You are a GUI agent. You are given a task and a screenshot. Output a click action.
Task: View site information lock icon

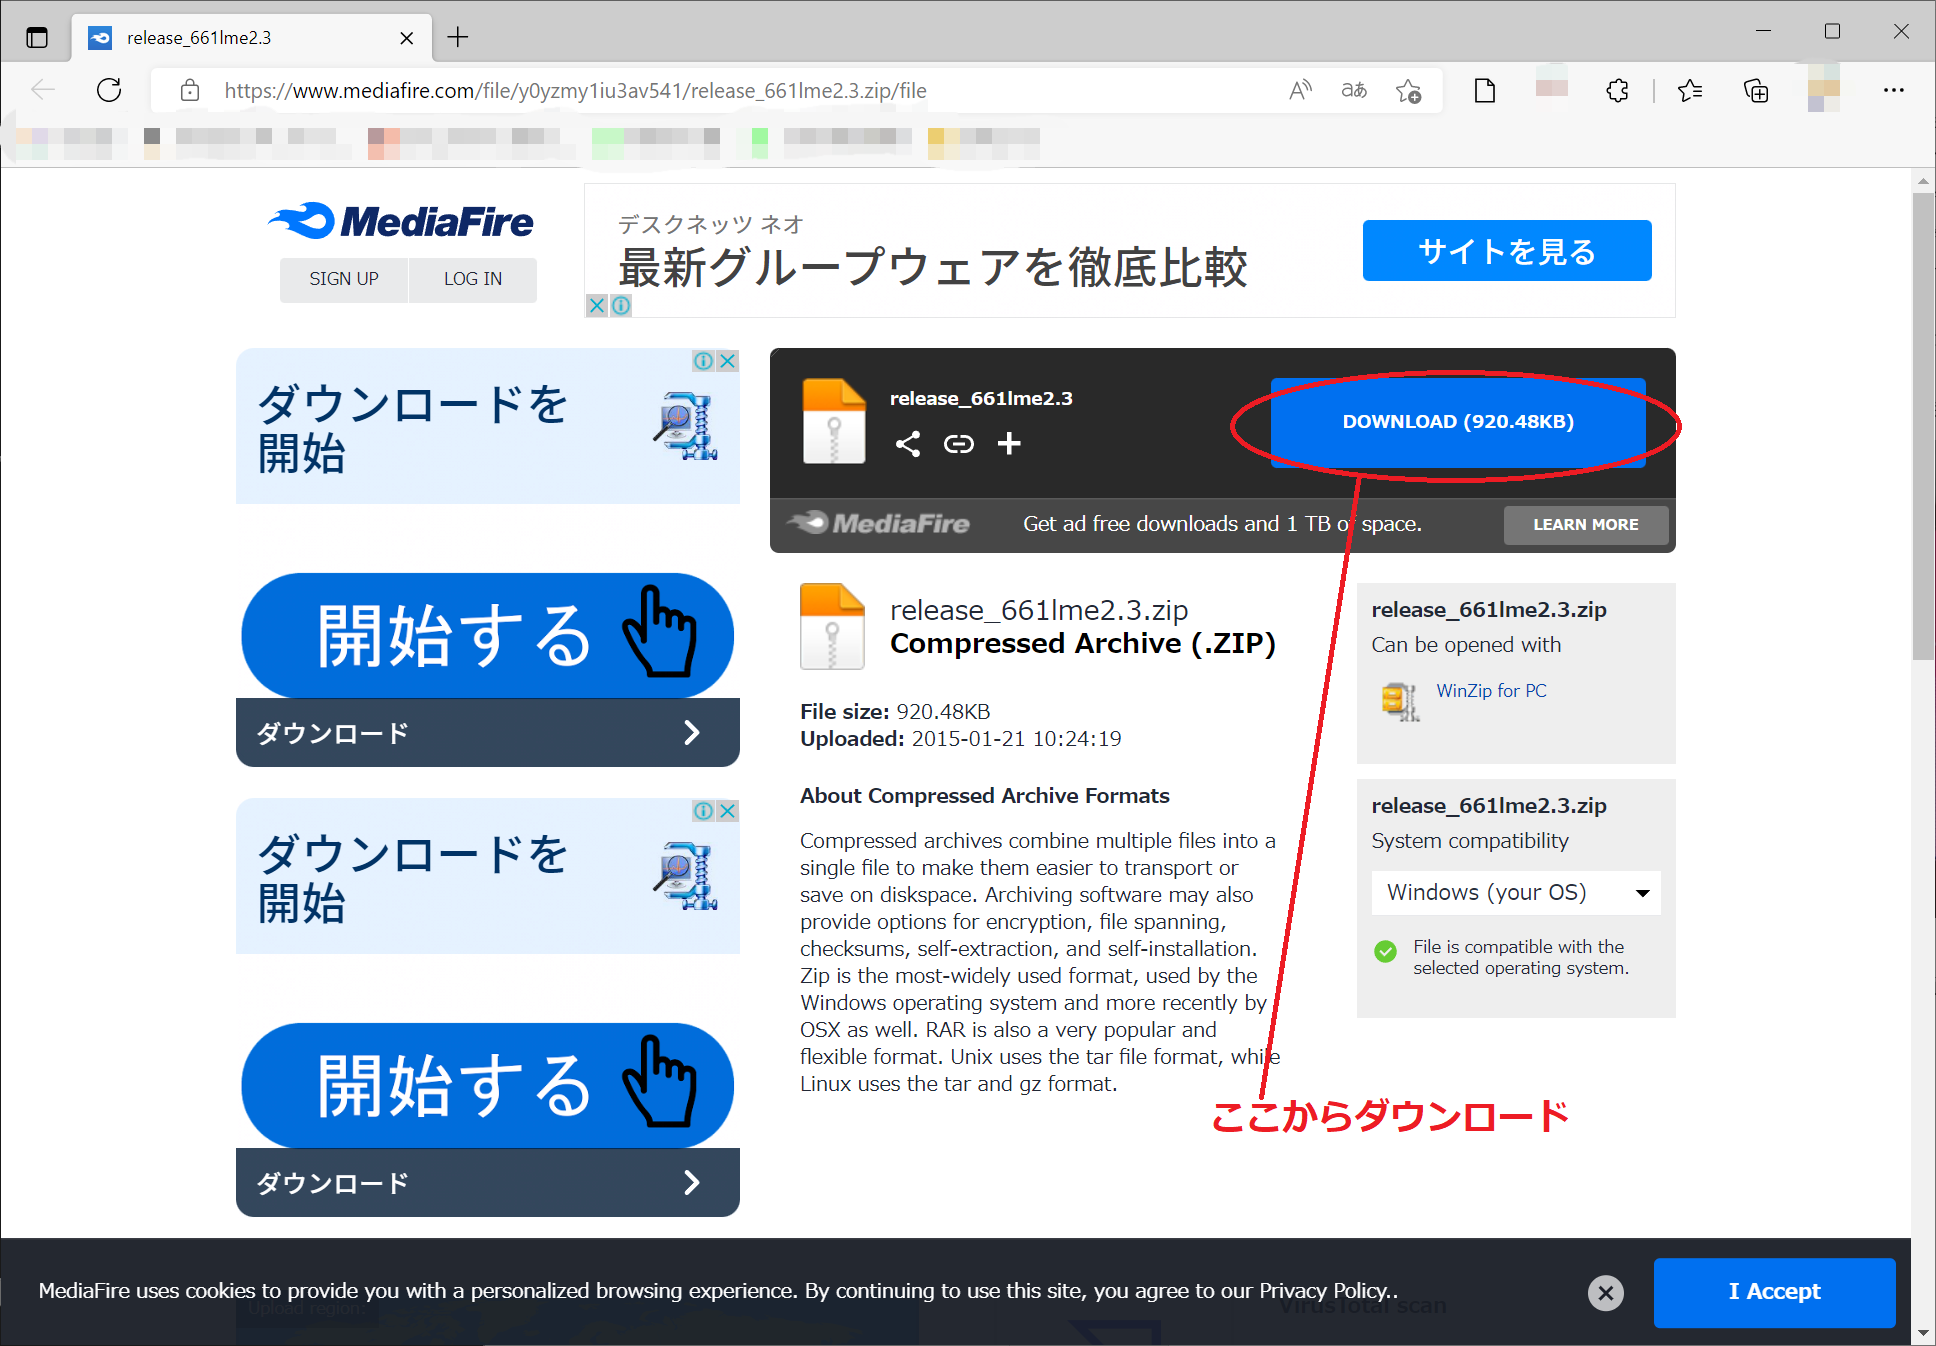(x=189, y=91)
